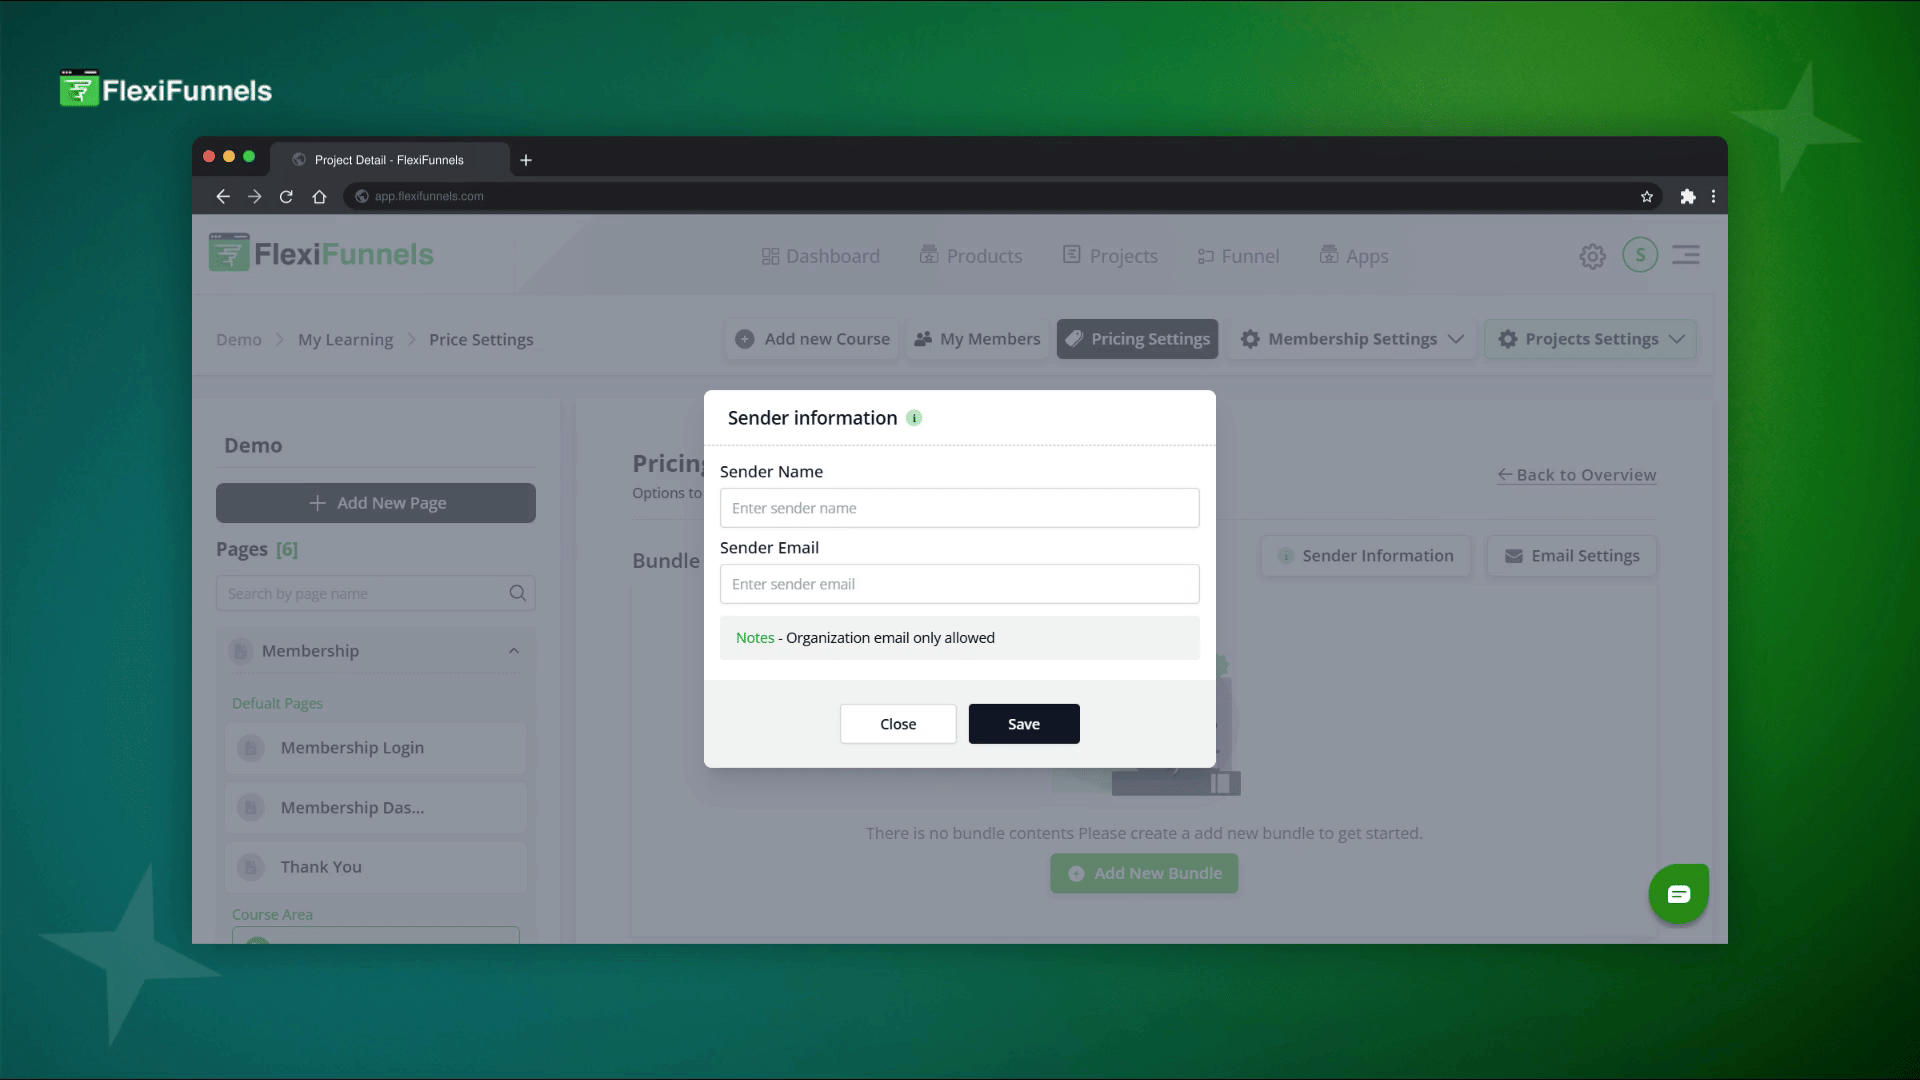Open the user avatar S icon
1920x1080 pixels.
tap(1640, 255)
